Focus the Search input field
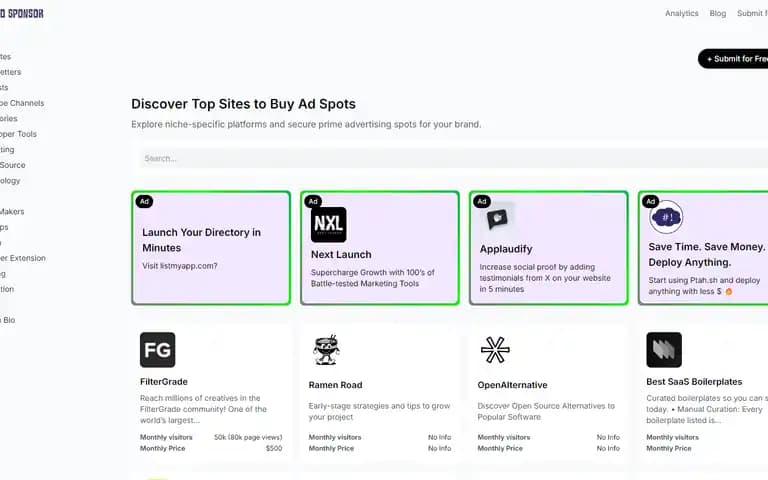This screenshot has height=480, width=768. 454,158
